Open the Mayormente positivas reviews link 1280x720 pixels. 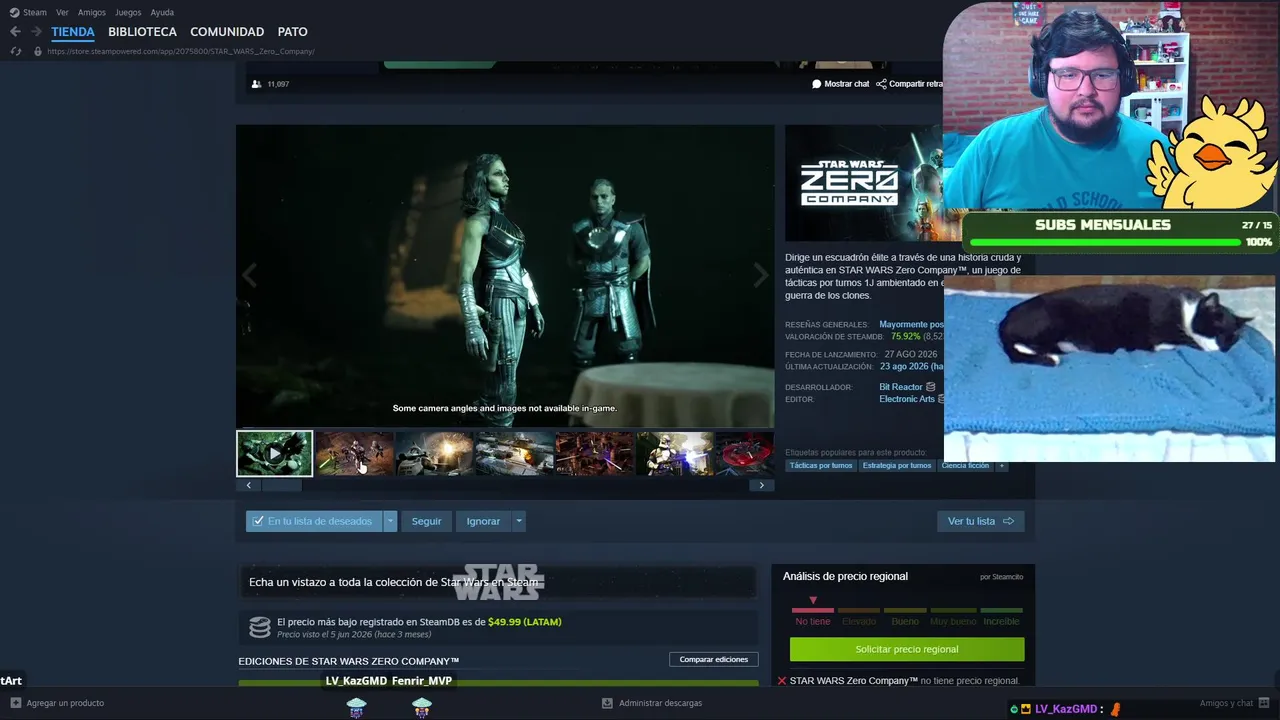coord(911,325)
